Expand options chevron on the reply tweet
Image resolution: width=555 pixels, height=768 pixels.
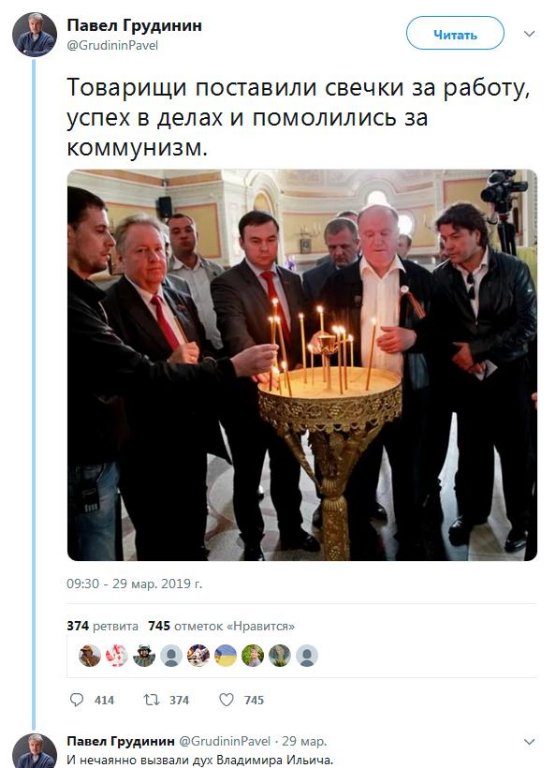point(530,742)
